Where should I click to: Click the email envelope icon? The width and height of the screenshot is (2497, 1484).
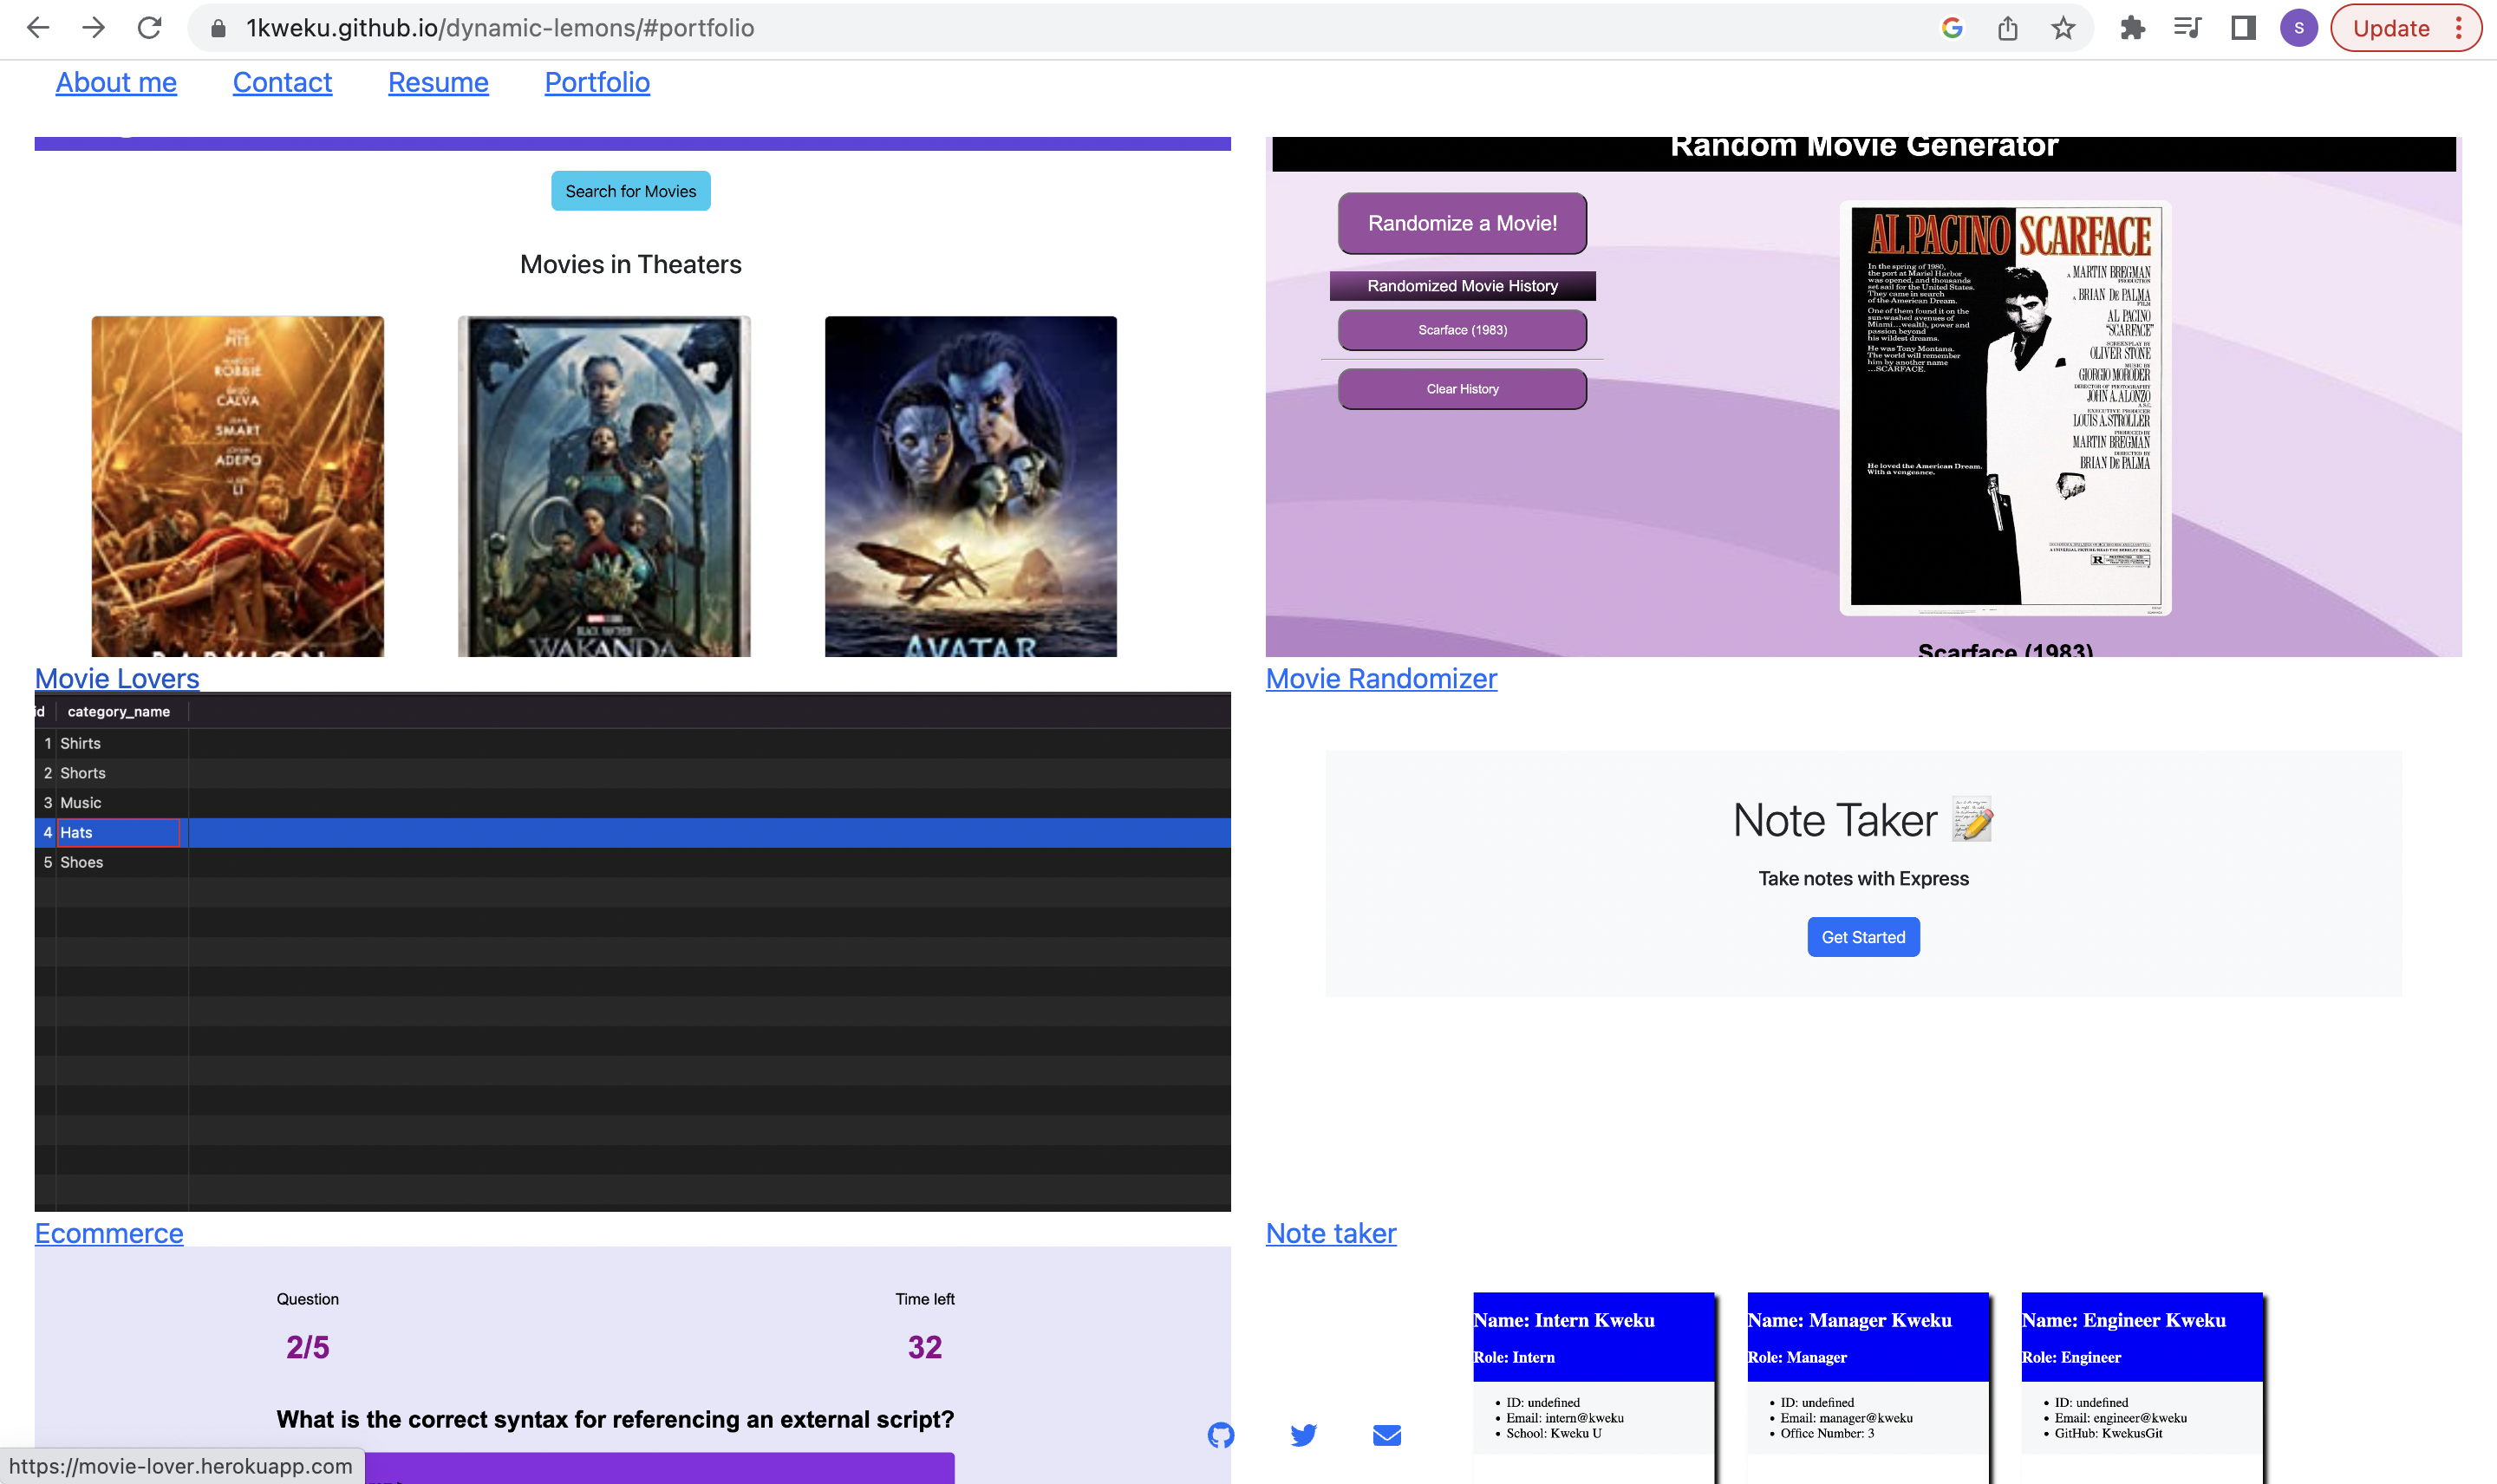(1387, 1436)
